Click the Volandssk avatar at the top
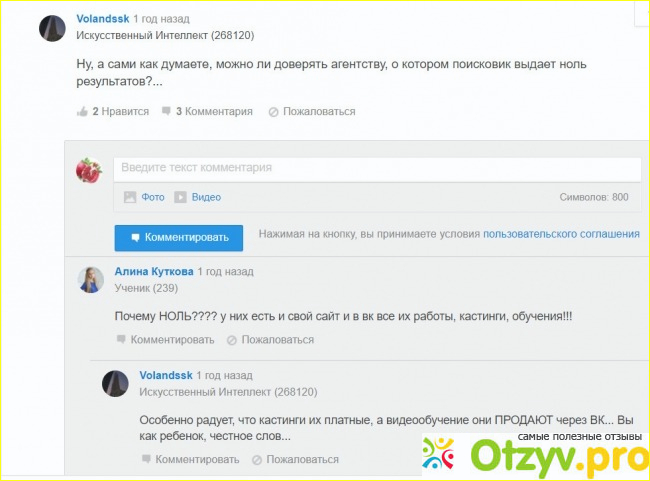Viewport: 650px width, 481px height. pyautogui.click(x=52, y=28)
